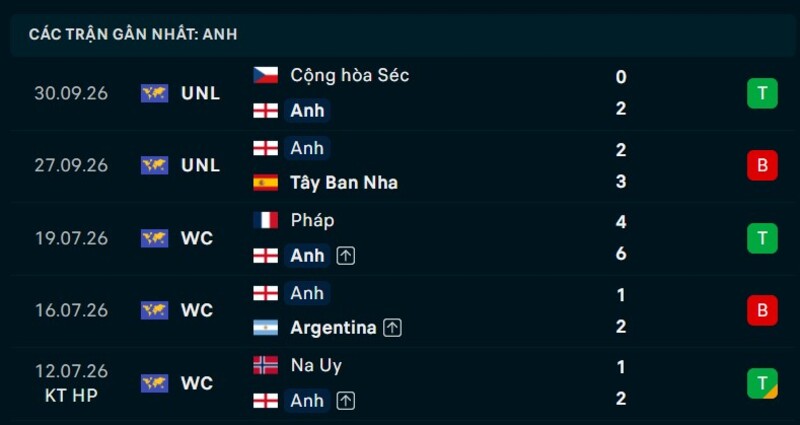Click the T badge for the Na Uy match
Screen dimensions: 800x425
tap(762, 383)
